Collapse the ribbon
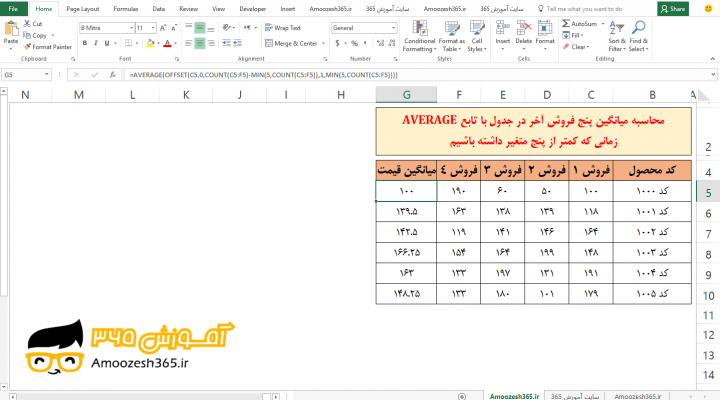This screenshot has width=720, height=400. (713, 59)
